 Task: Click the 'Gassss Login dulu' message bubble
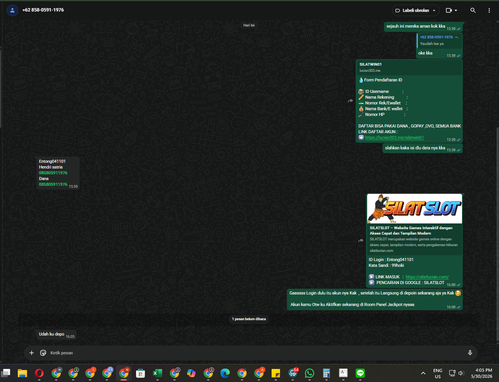375,299
